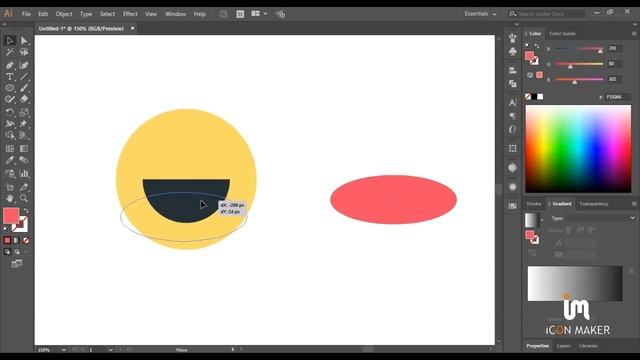
Task: Adjust the green (G) color slider
Action: click(x=579, y=64)
